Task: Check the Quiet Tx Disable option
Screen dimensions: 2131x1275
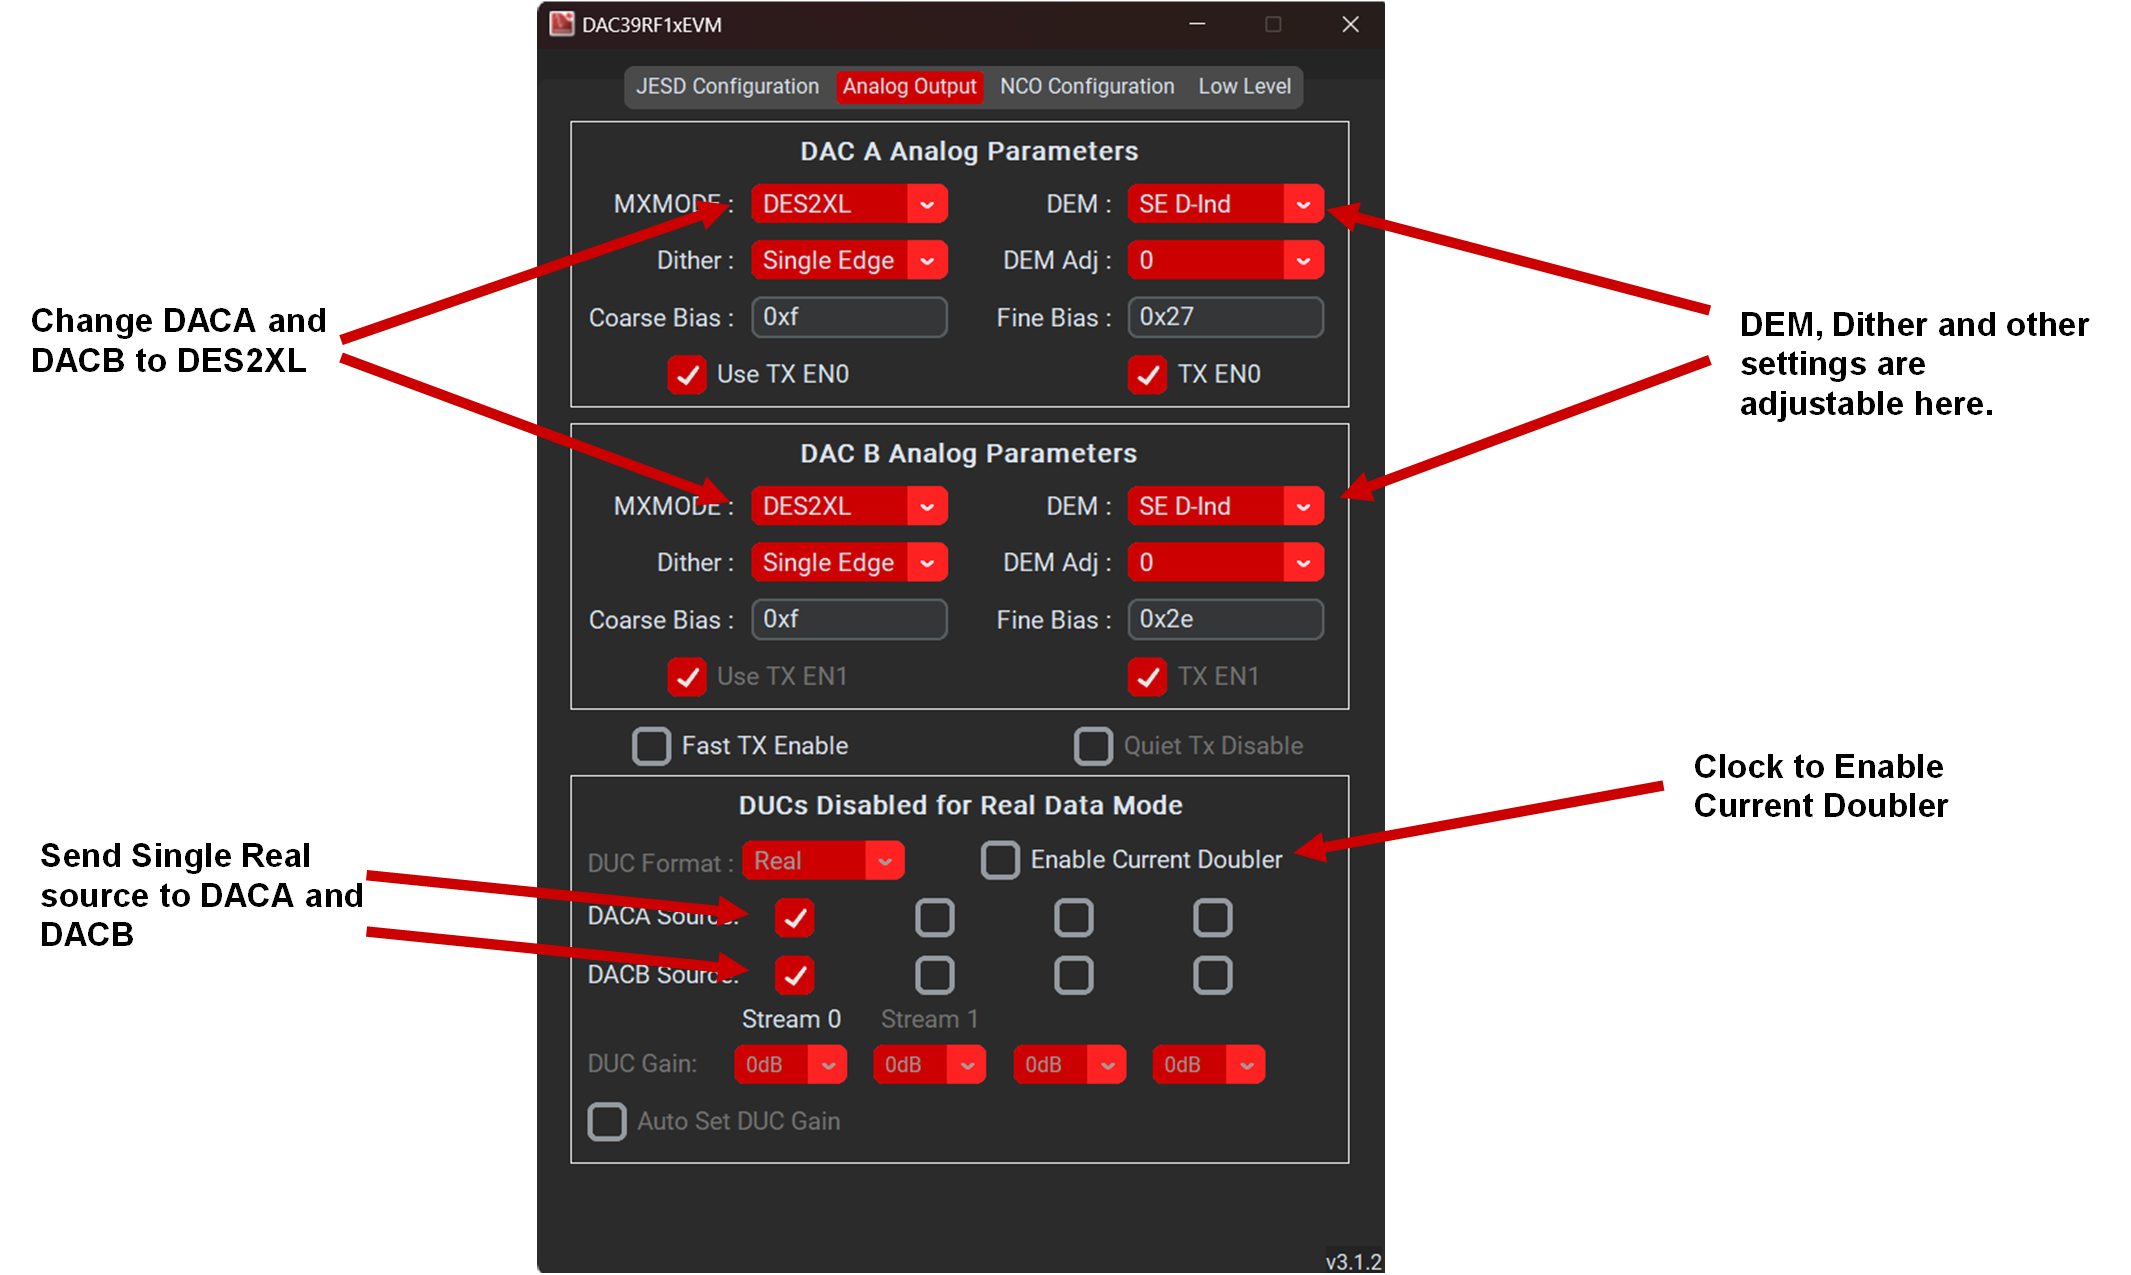Action: pos(1093,745)
